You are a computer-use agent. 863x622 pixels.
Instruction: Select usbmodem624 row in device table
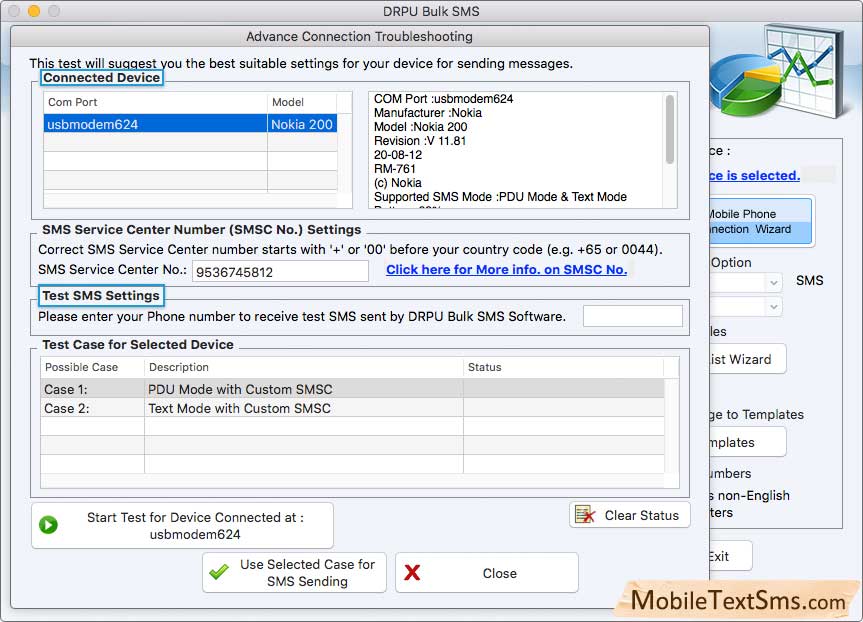click(190, 124)
